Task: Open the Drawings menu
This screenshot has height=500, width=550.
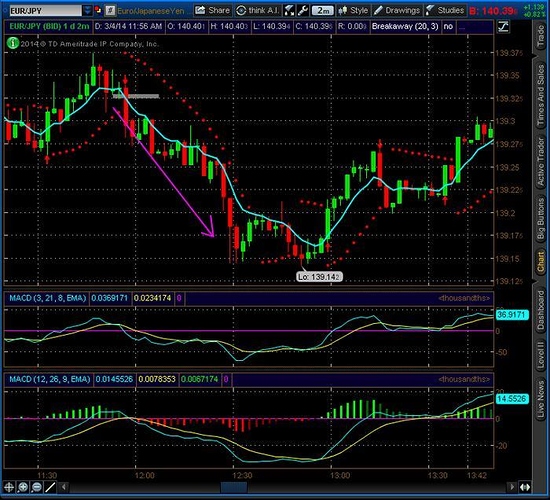Action: point(398,10)
